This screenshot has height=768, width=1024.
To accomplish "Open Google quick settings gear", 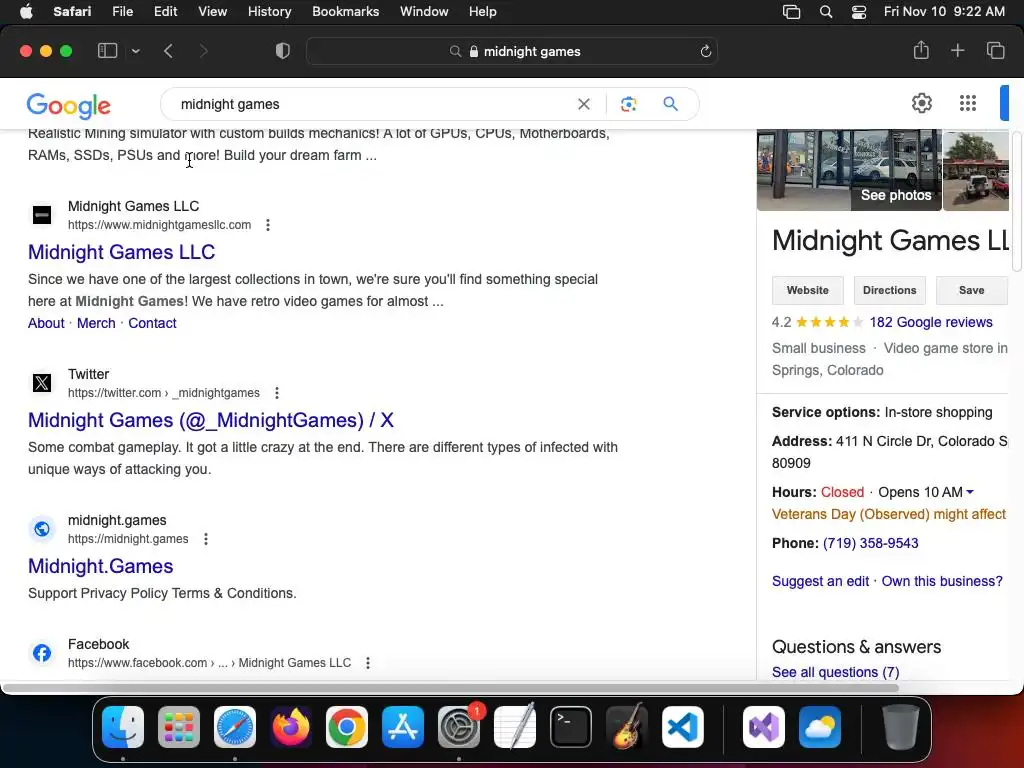I will (921, 103).
